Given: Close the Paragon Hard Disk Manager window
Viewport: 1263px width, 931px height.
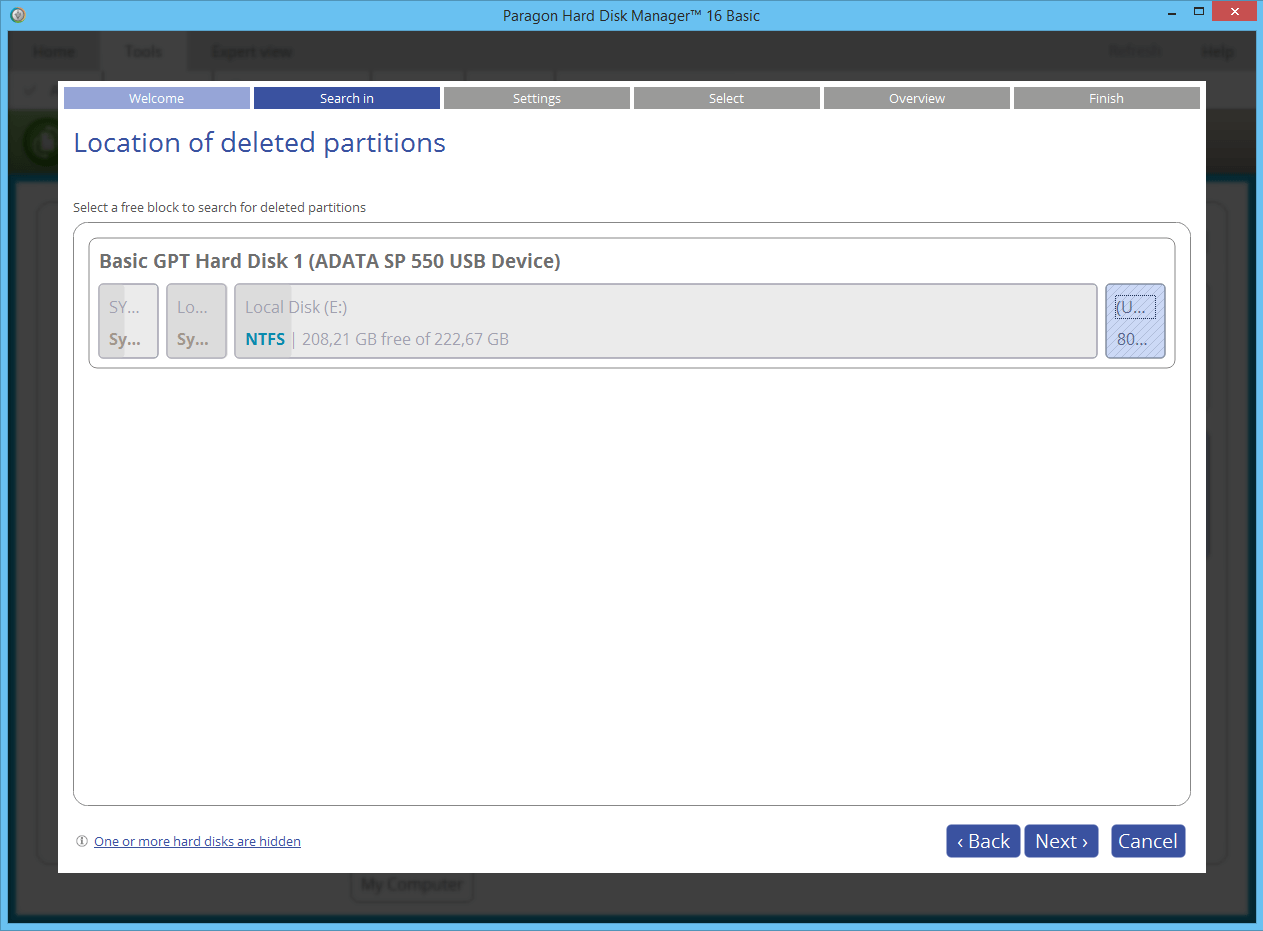Looking at the screenshot, I should (1236, 13).
